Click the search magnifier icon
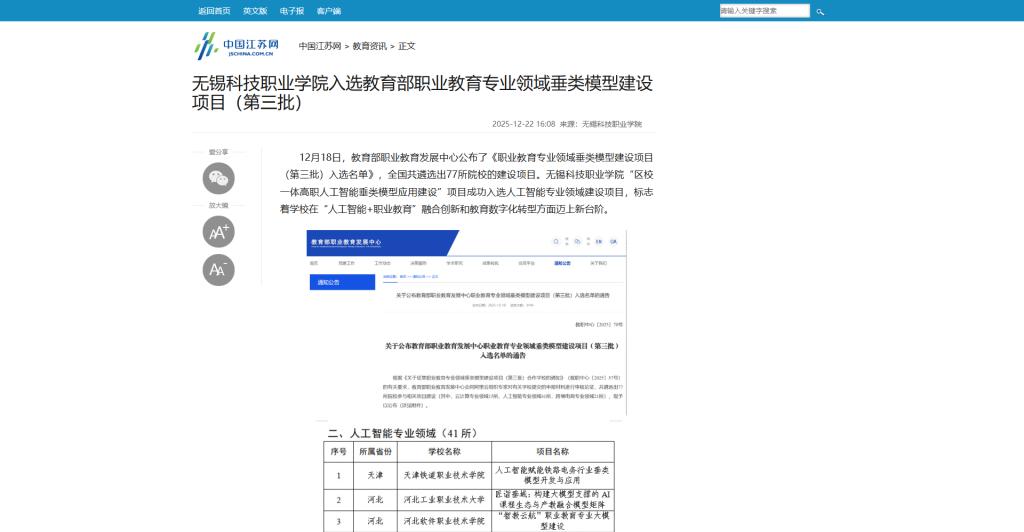Image resolution: width=1024 pixels, height=532 pixels. (820, 11)
